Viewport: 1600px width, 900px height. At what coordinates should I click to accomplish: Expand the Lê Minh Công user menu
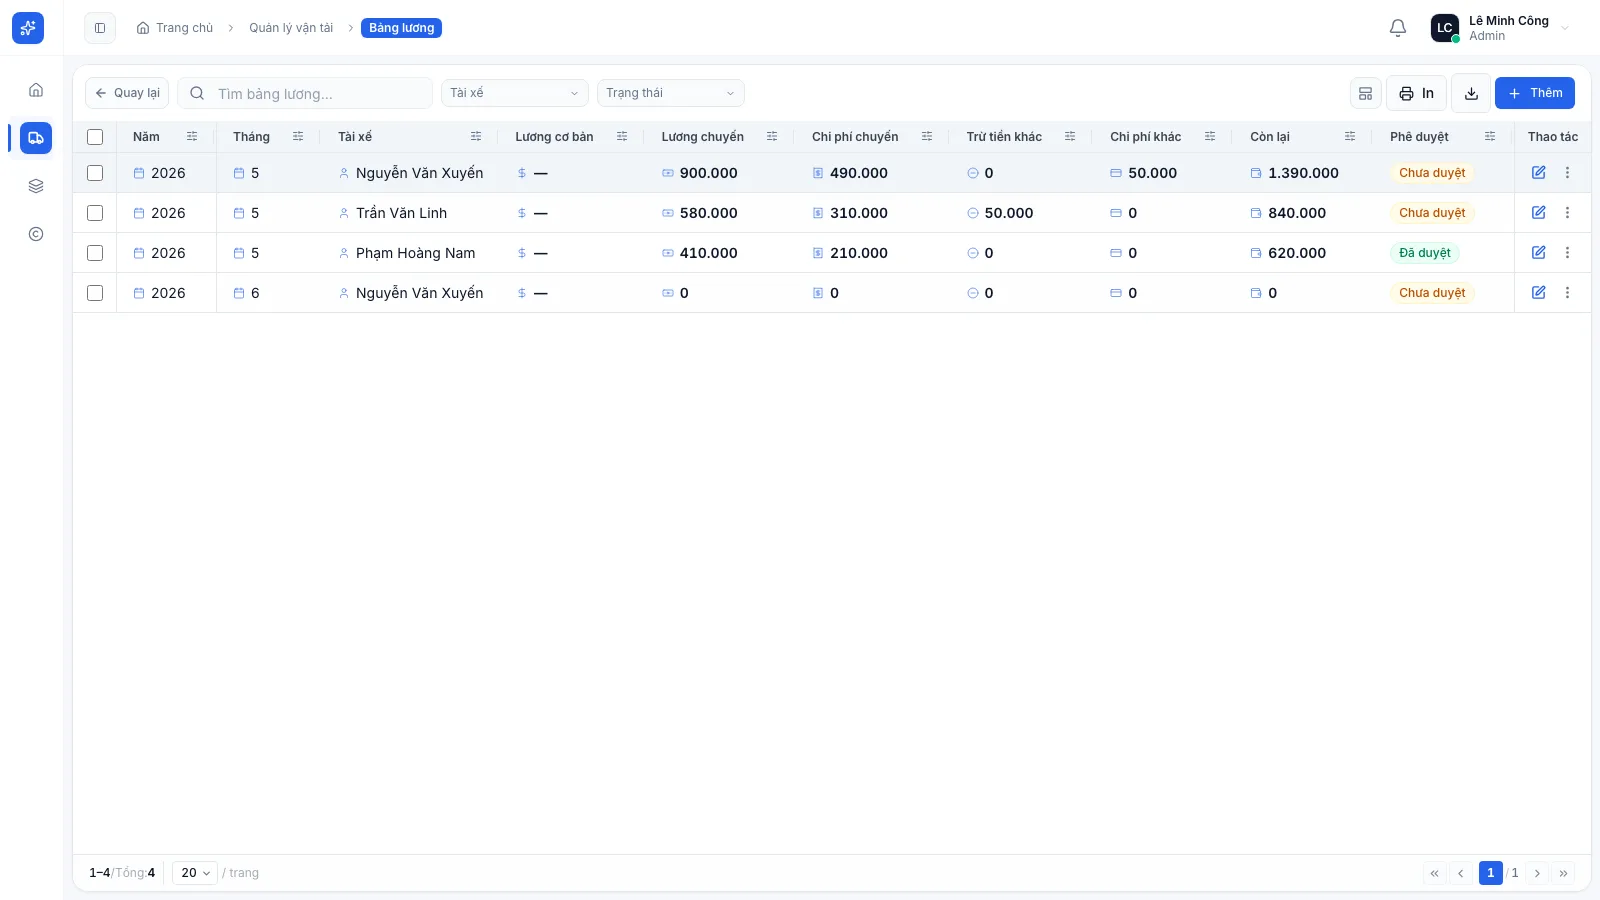pos(1501,28)
